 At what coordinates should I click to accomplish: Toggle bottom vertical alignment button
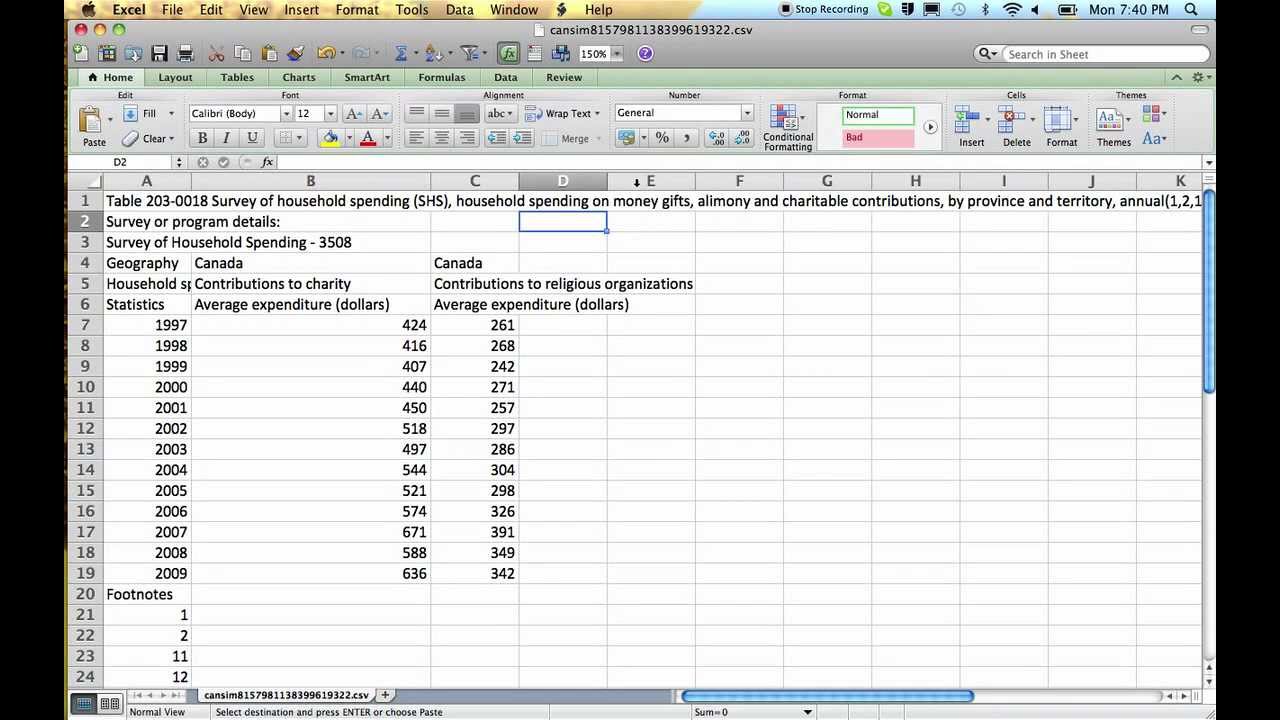(x=467, y=113)
